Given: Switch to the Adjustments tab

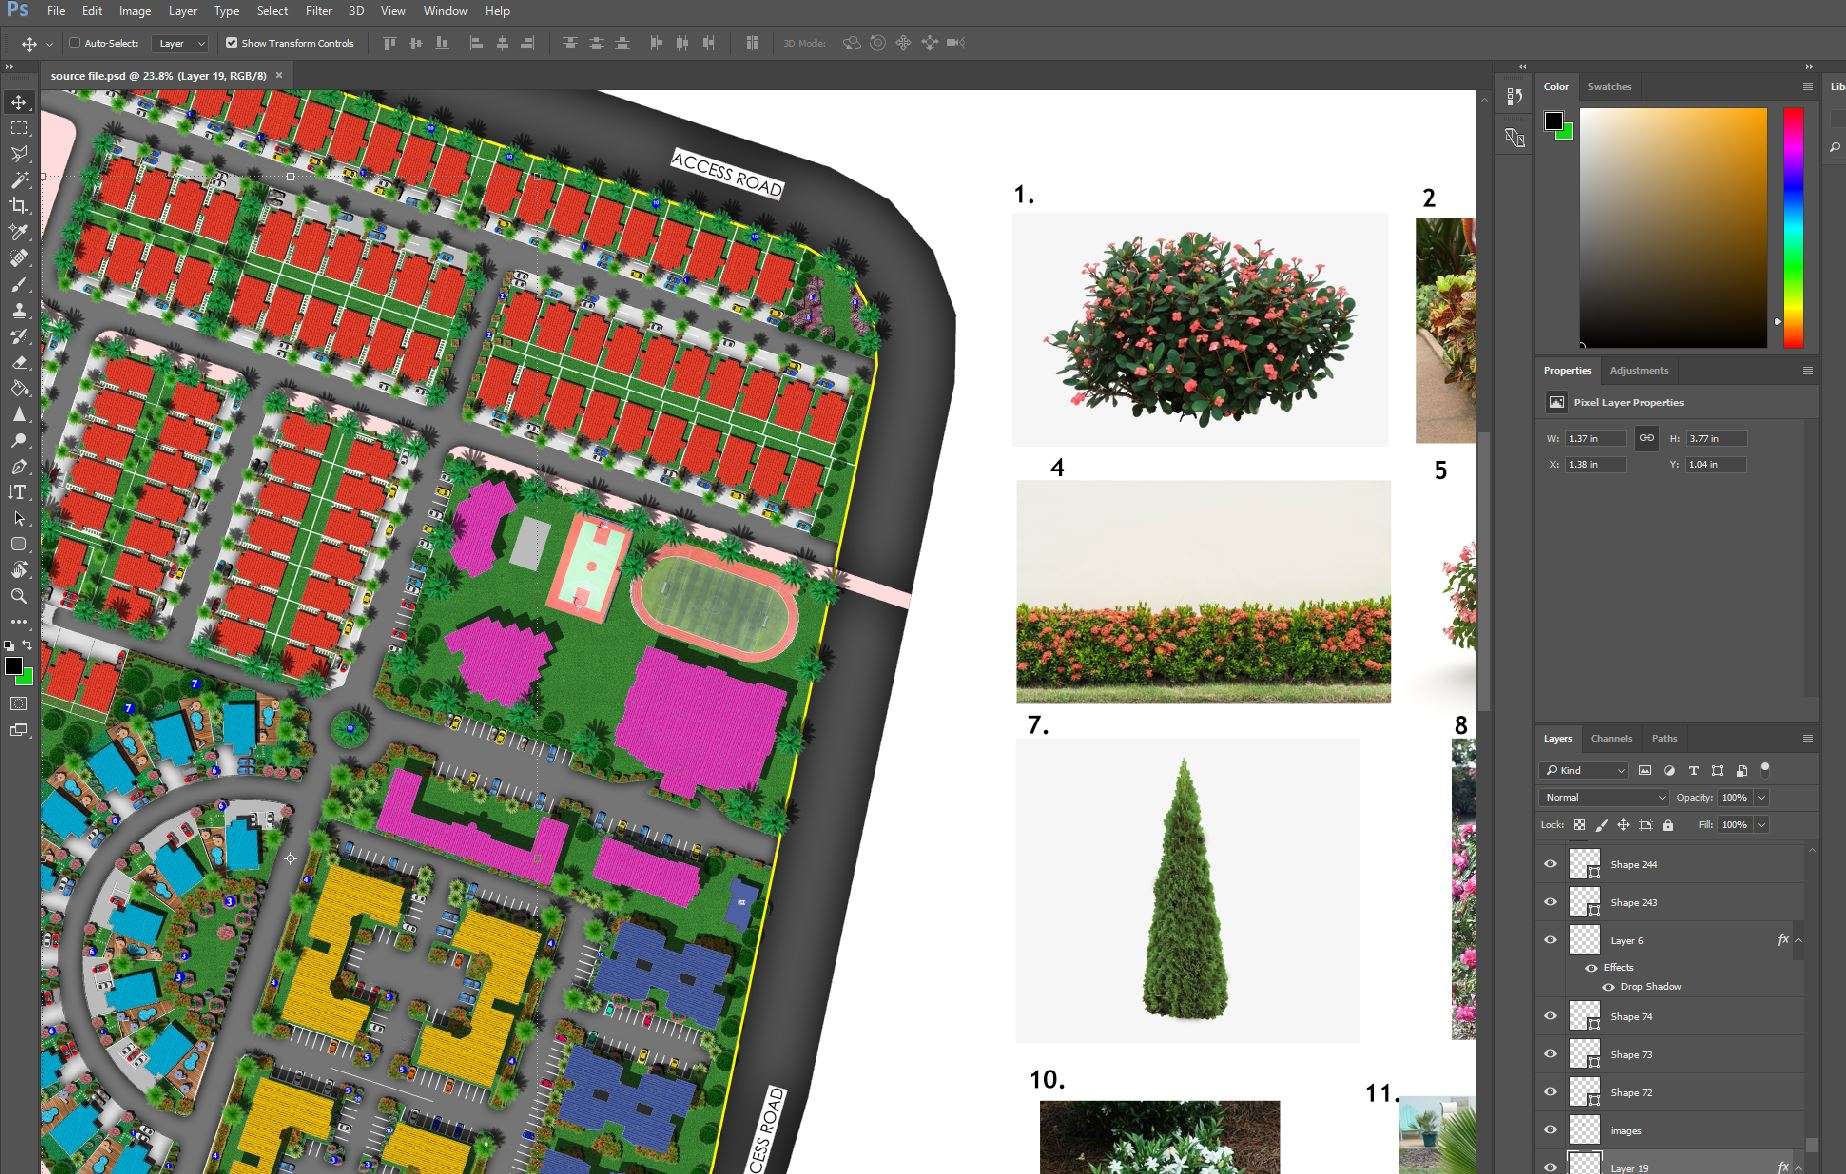Looking at the screenshot, I should pyautogui.click(x=1638, y=371).
